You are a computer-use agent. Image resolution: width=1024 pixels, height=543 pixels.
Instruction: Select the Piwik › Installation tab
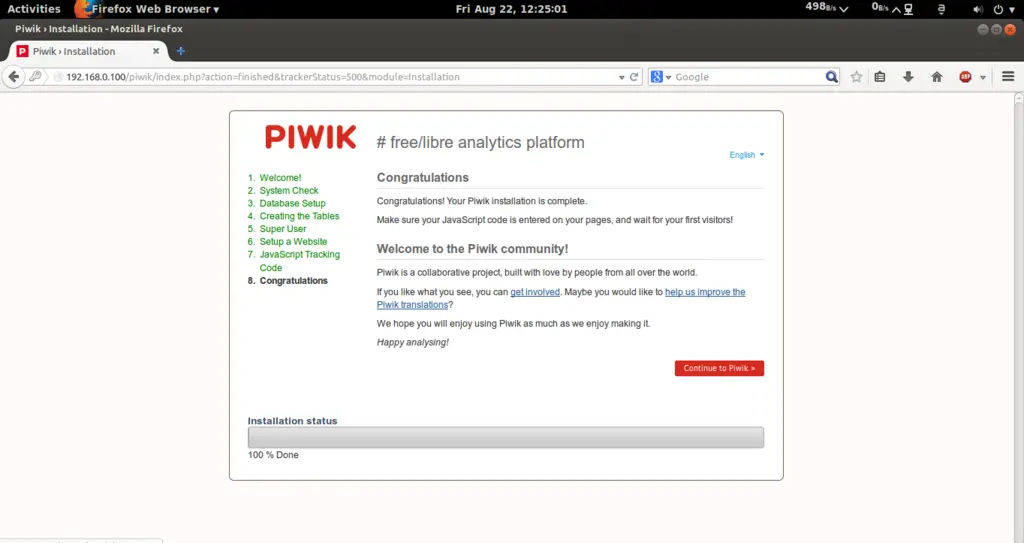(88, 51)
